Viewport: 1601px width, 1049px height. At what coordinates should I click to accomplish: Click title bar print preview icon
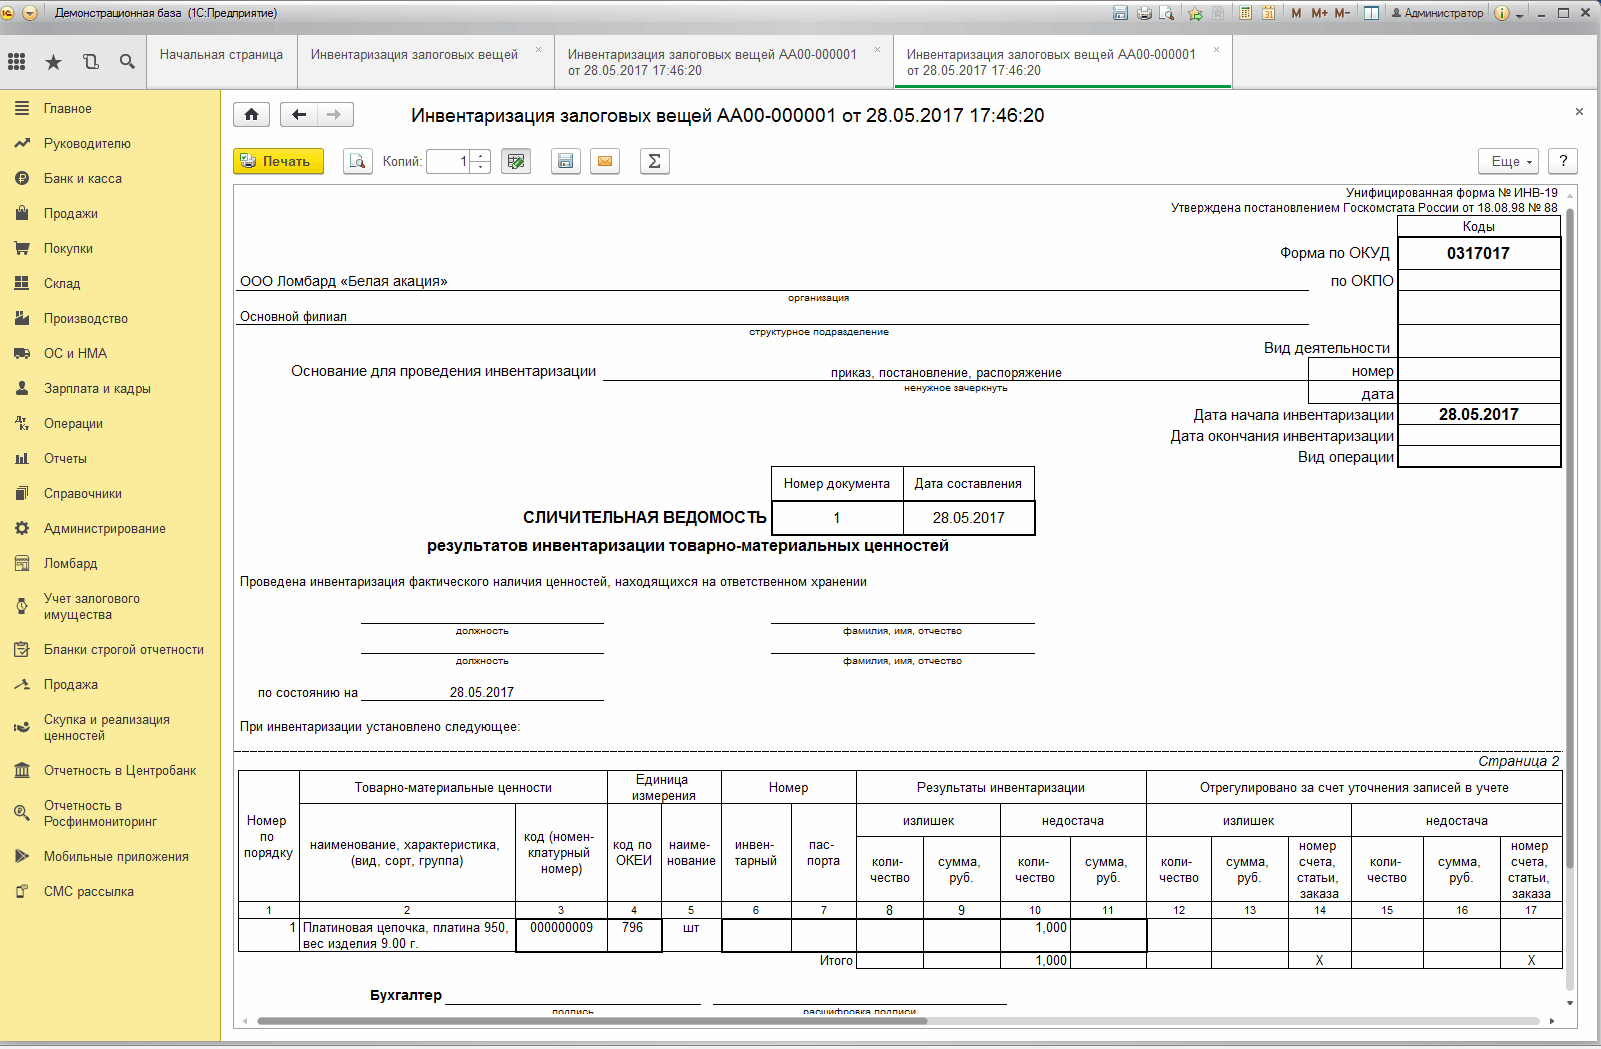coord(1167,13)
